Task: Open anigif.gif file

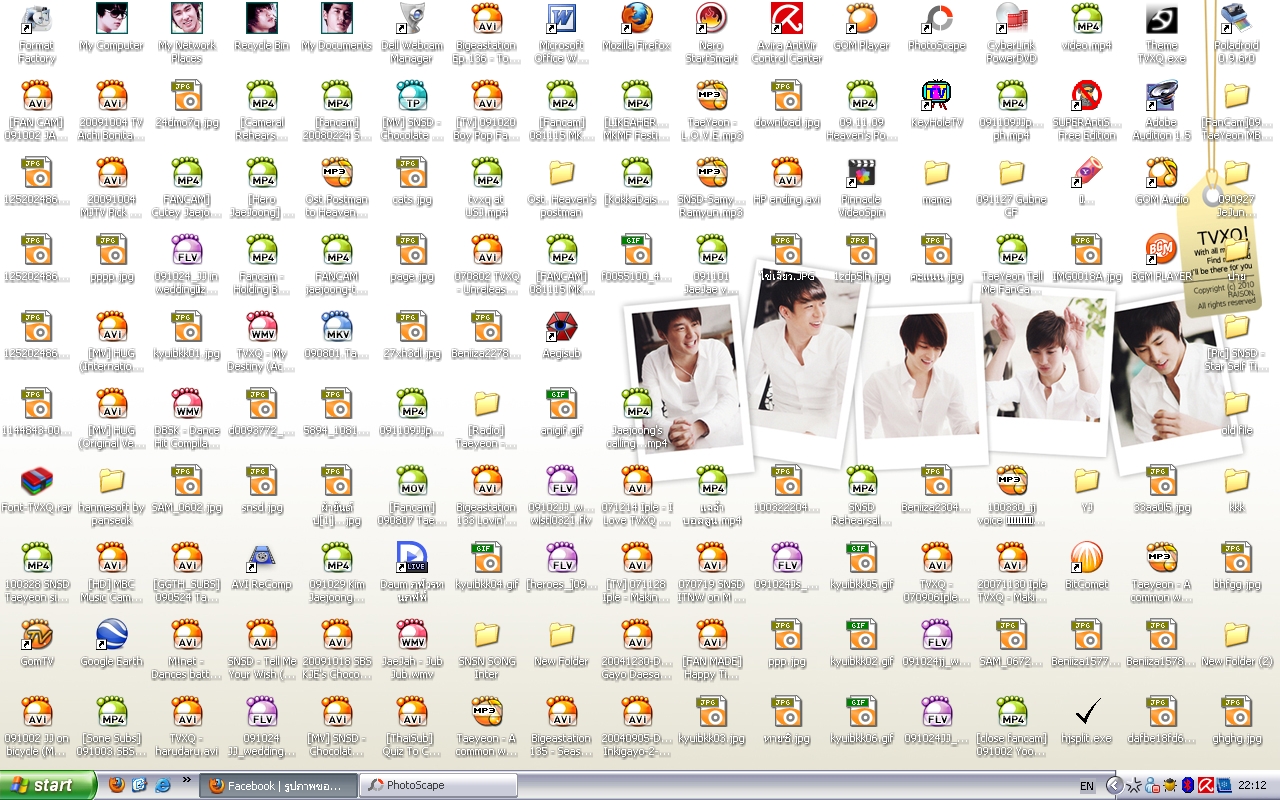Action: (562, 403)
